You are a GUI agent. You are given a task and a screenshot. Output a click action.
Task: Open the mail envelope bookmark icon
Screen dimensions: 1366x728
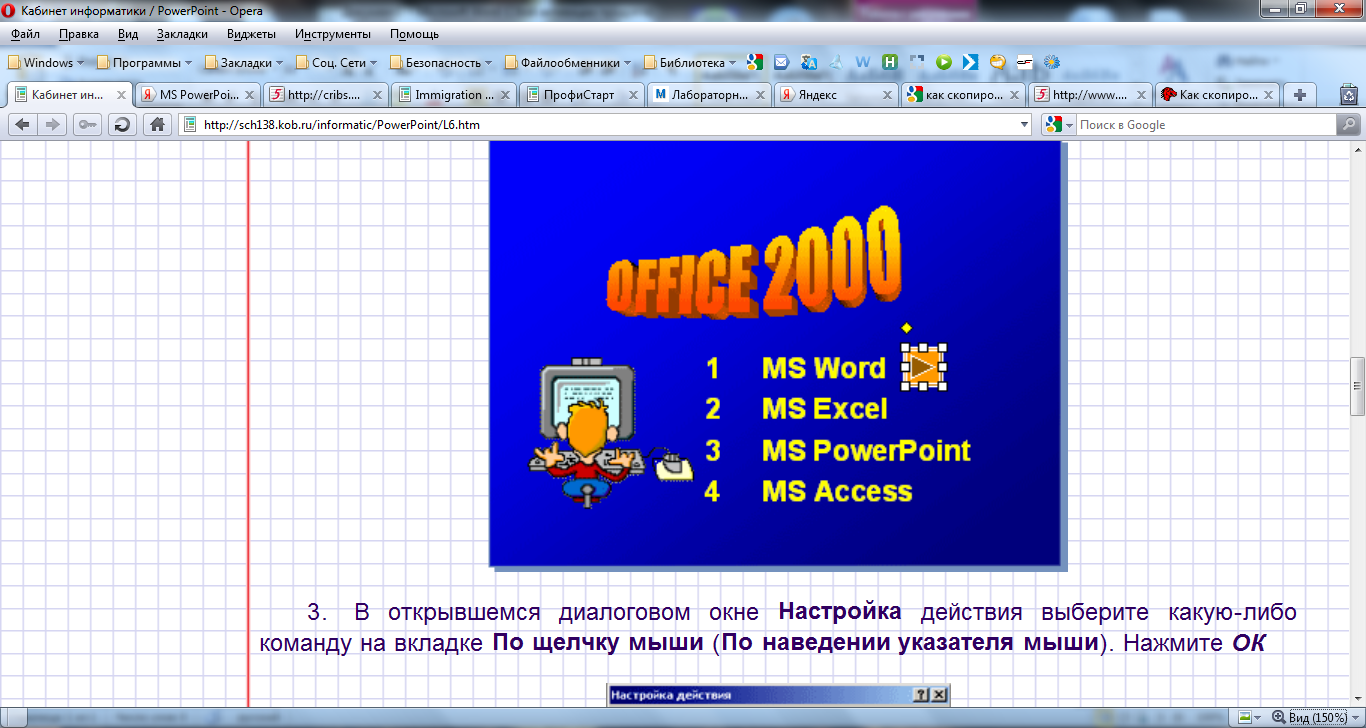coord(782,62)
